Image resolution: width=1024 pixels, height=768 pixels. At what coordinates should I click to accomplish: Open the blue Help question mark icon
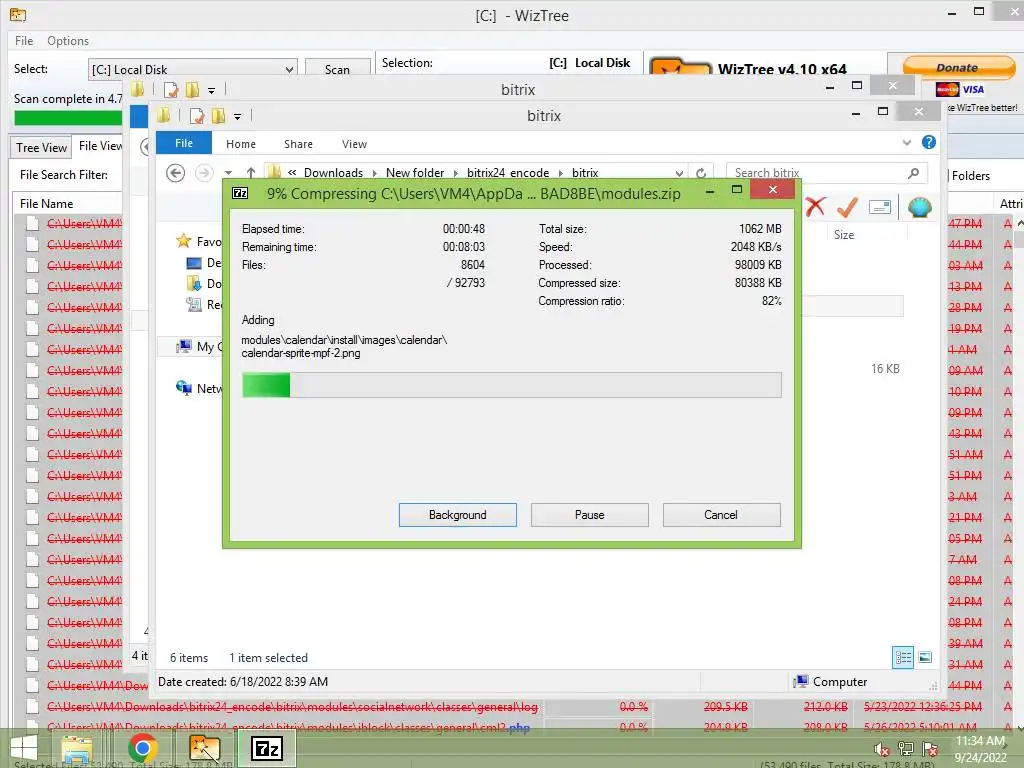click(x=928, y=142)
